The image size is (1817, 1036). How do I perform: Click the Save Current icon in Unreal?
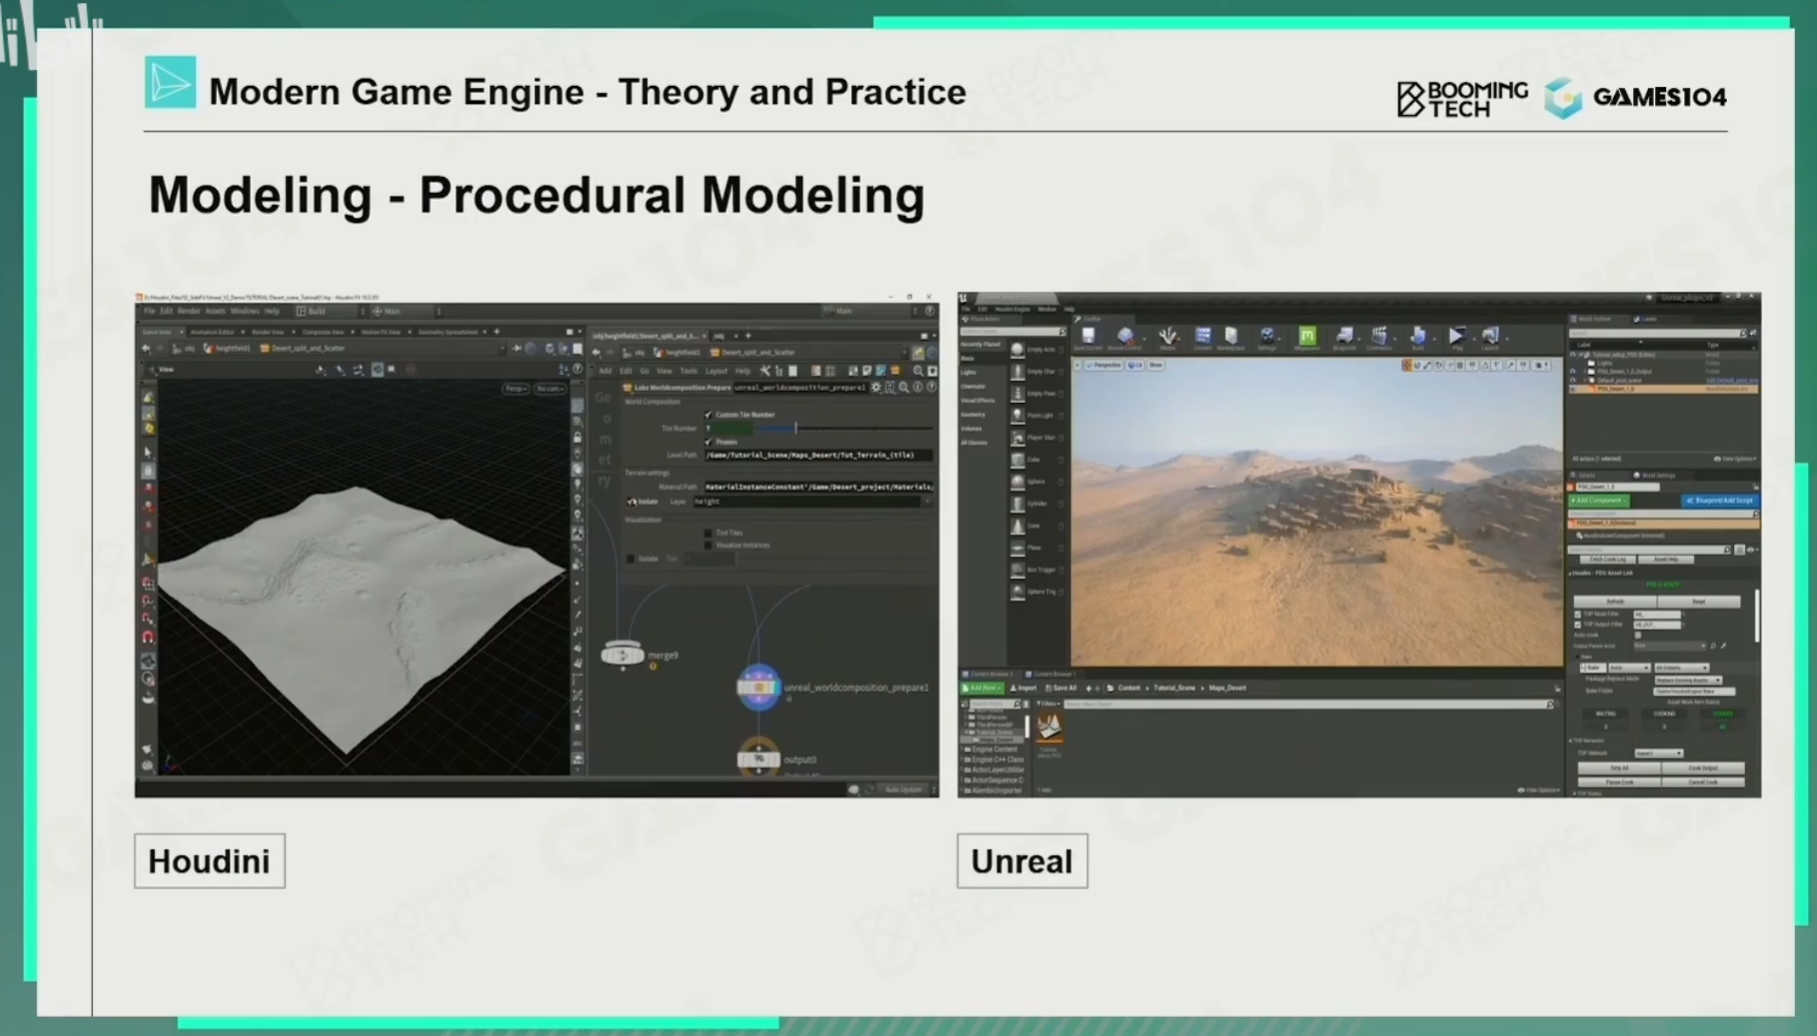tap(1088, 337)
